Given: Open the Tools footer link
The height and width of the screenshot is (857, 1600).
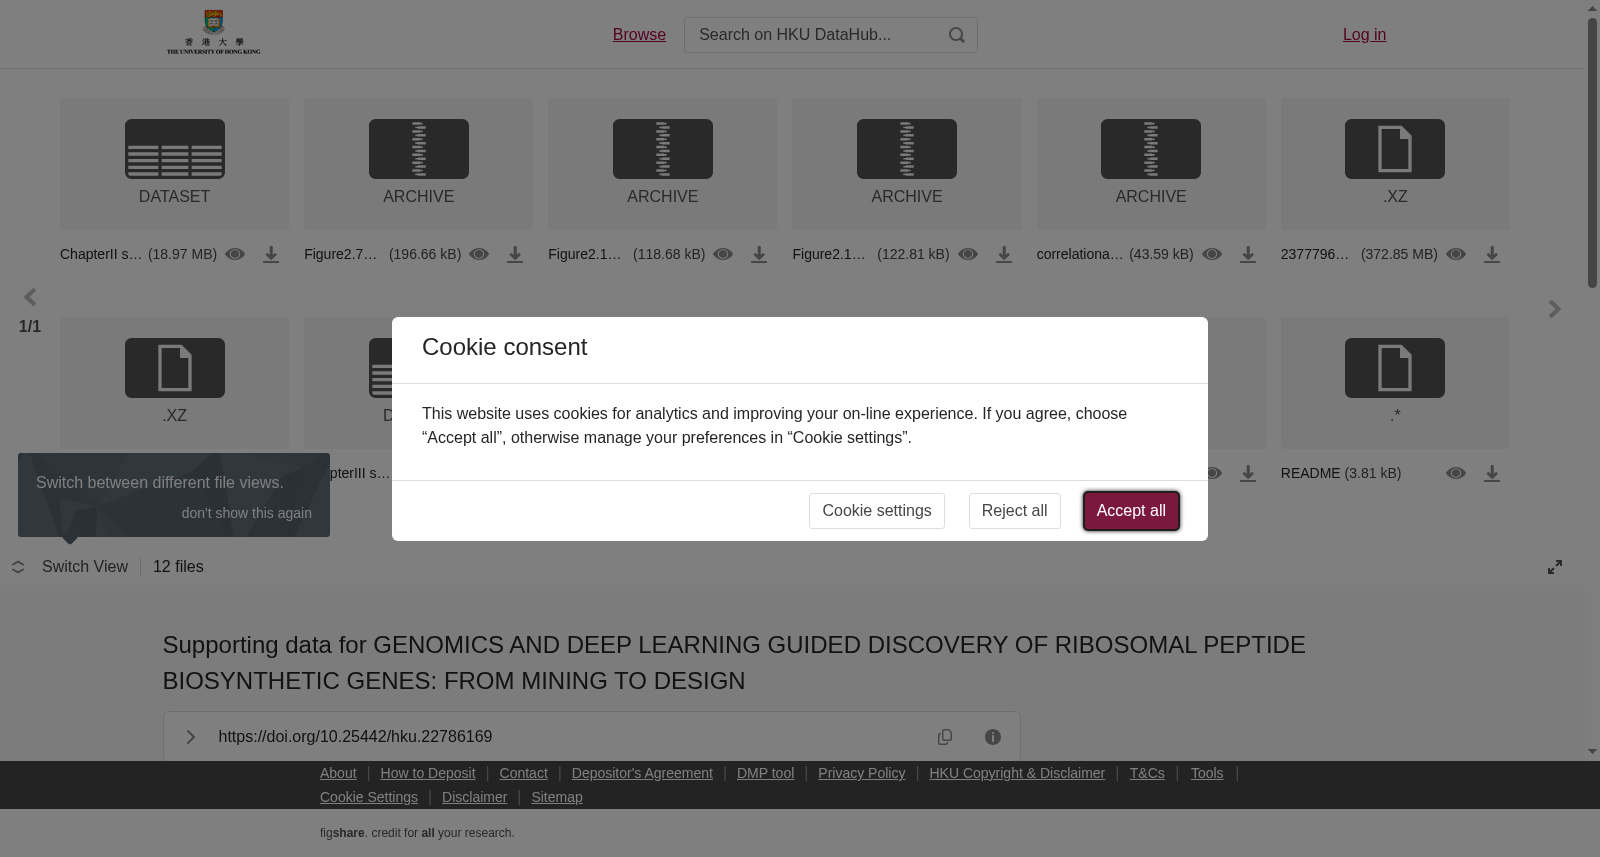Looking at the screenshot, I should click(x=1207, y=773).
